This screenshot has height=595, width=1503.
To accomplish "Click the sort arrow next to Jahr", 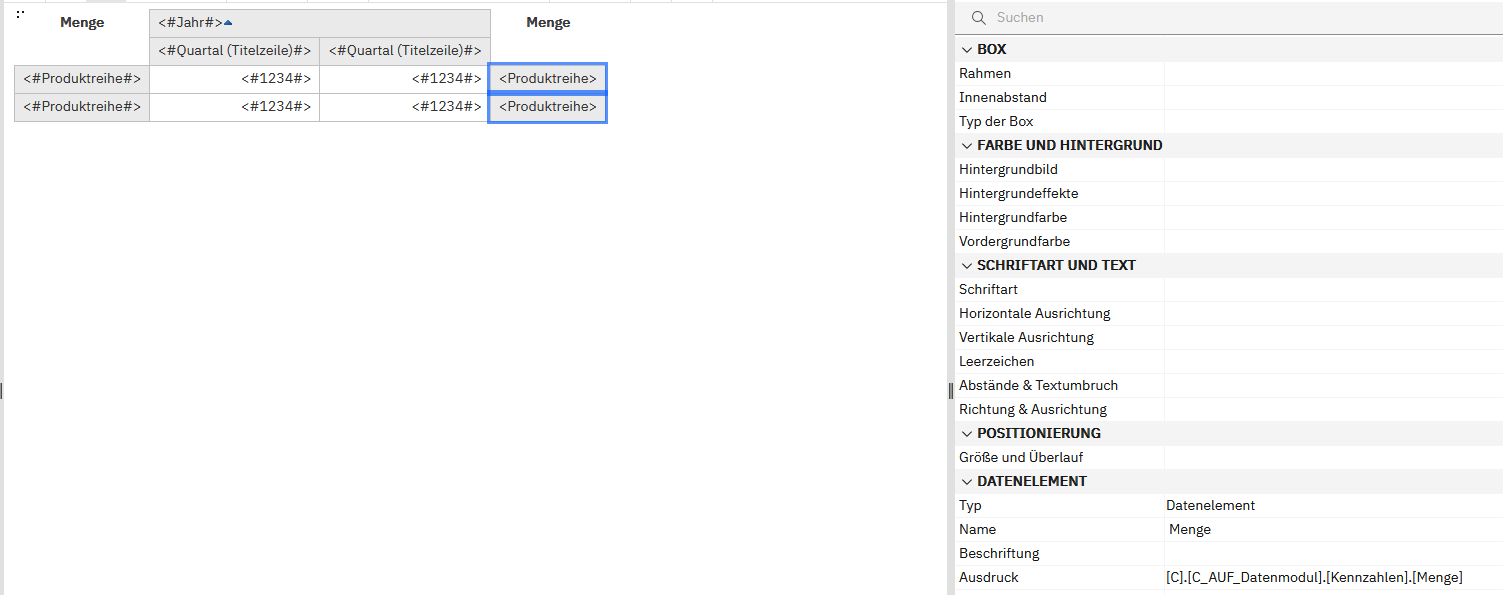I will 228,22.
